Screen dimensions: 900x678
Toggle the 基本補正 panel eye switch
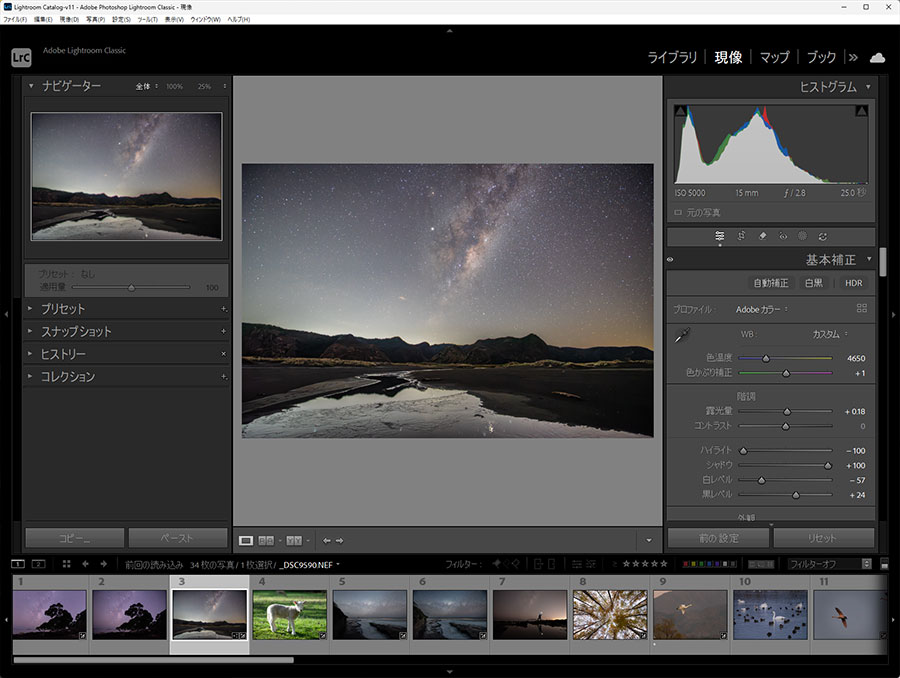670,260
